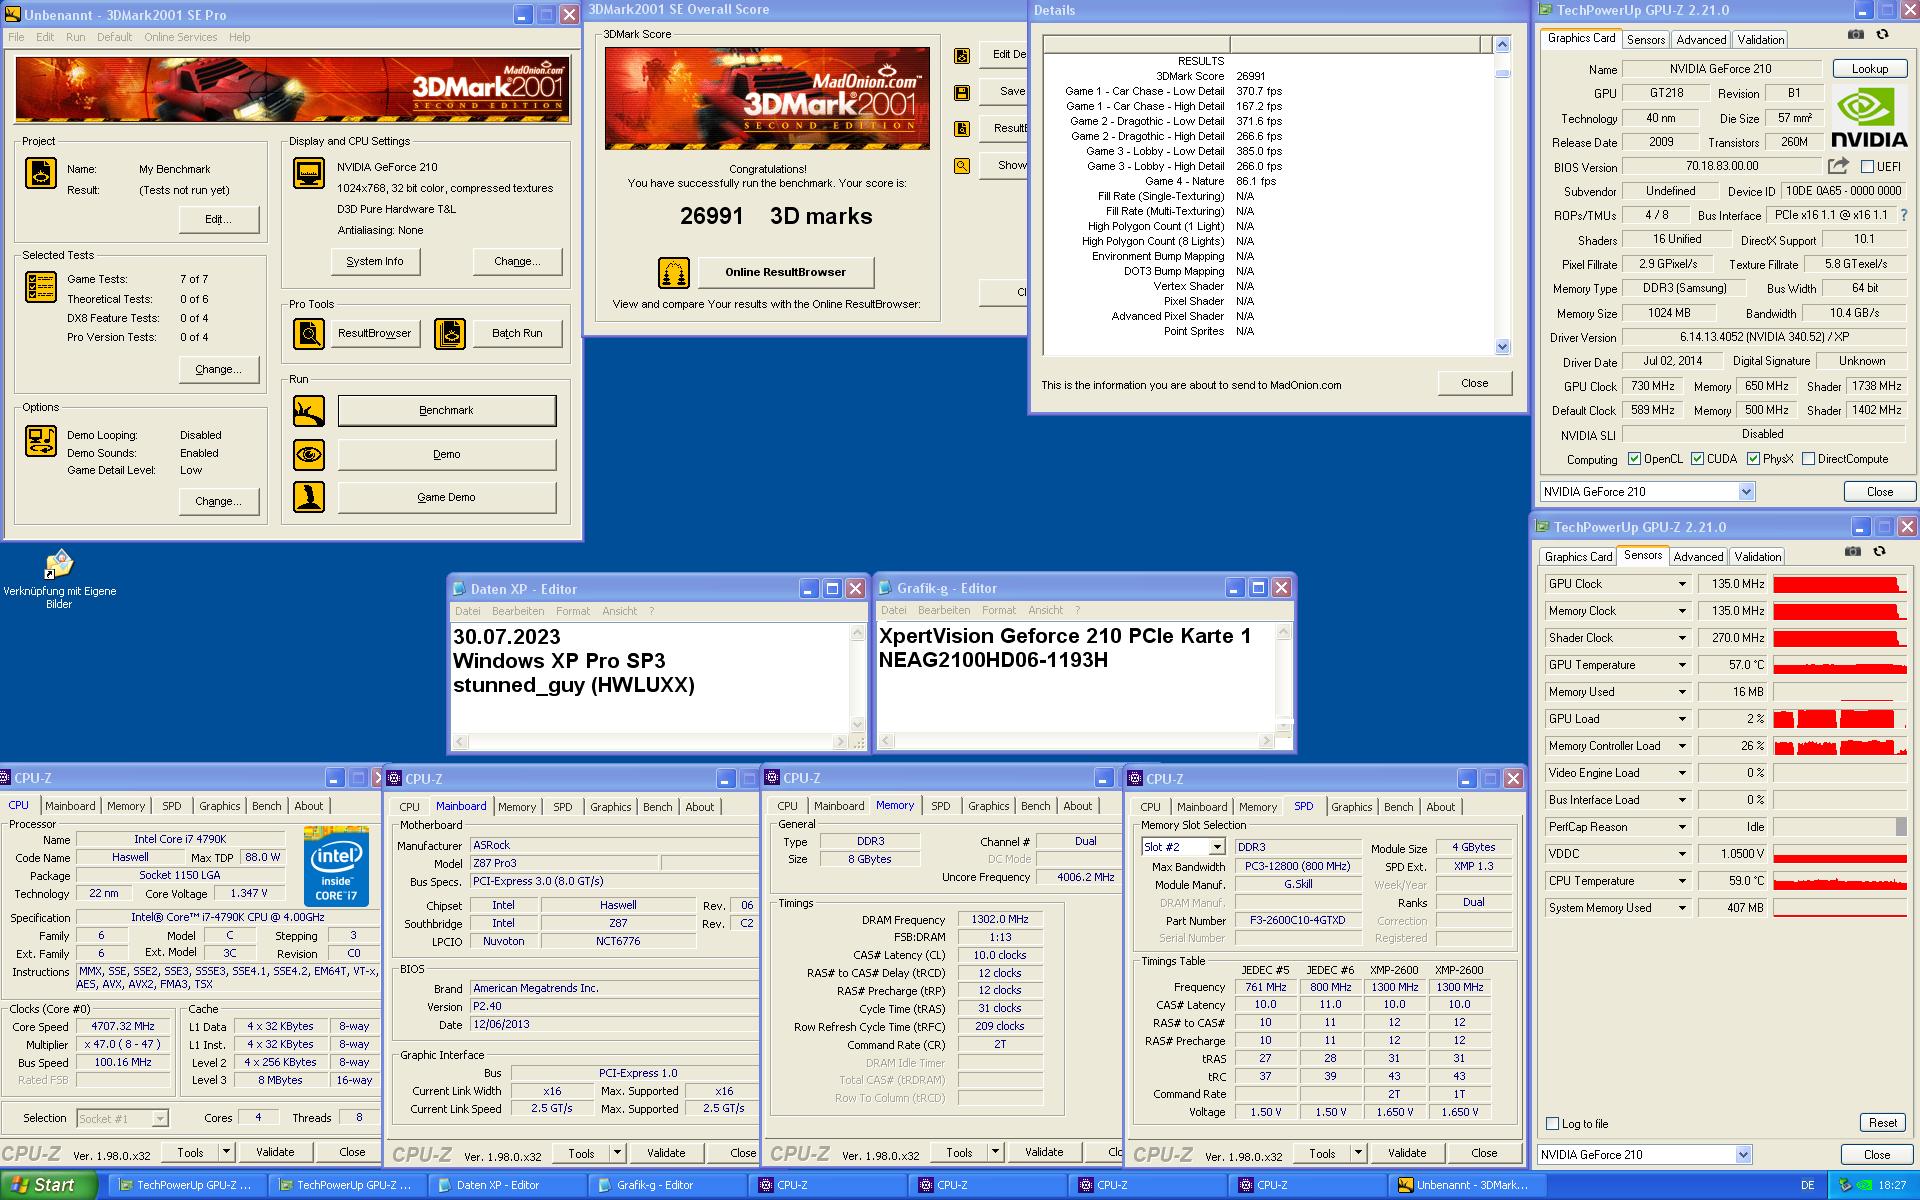Click the NVIDIA logo in GPU-Z
Image resolution: width=1920 pixels, height=1200 pixels.
click(1868, 119)
